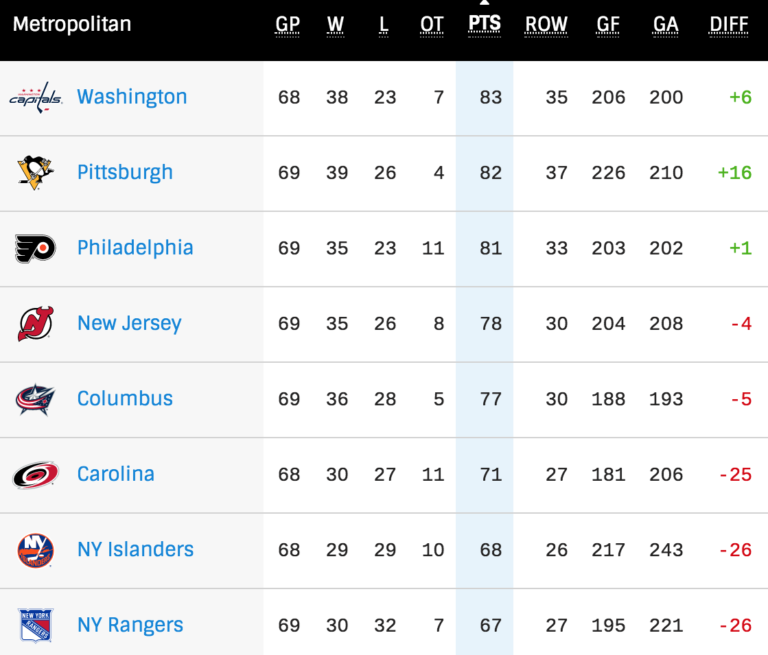Open the Philadelphia team link

pyautogui.click(x=135, y=248)
